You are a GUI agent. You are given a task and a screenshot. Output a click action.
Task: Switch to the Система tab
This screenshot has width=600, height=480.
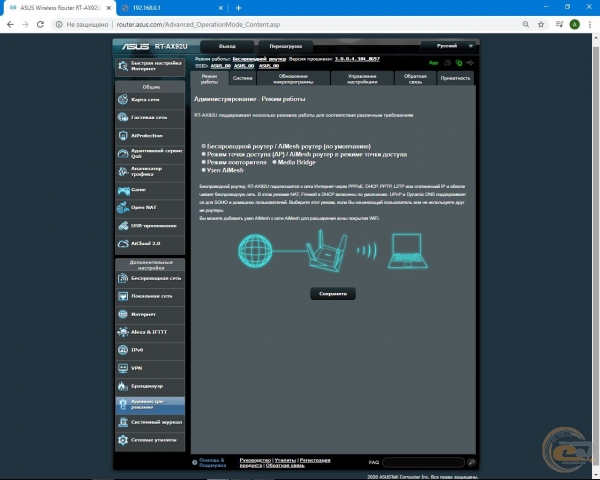pos(243,78)
